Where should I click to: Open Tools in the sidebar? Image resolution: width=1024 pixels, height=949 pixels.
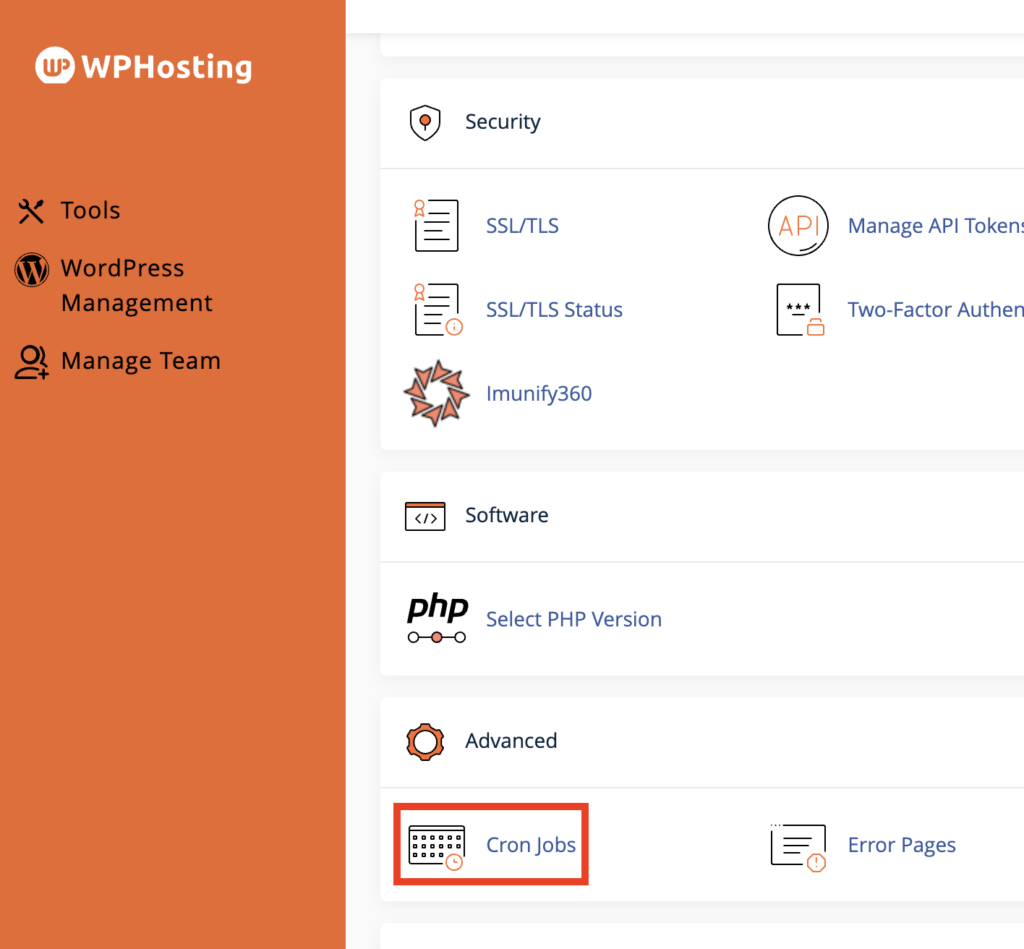click(x=90, y=211)
